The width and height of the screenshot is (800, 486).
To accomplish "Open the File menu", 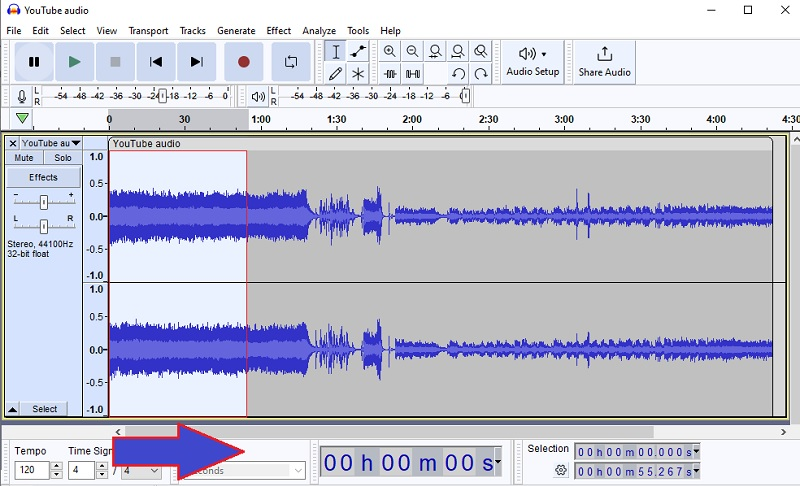I will click(x=14, y=31).
